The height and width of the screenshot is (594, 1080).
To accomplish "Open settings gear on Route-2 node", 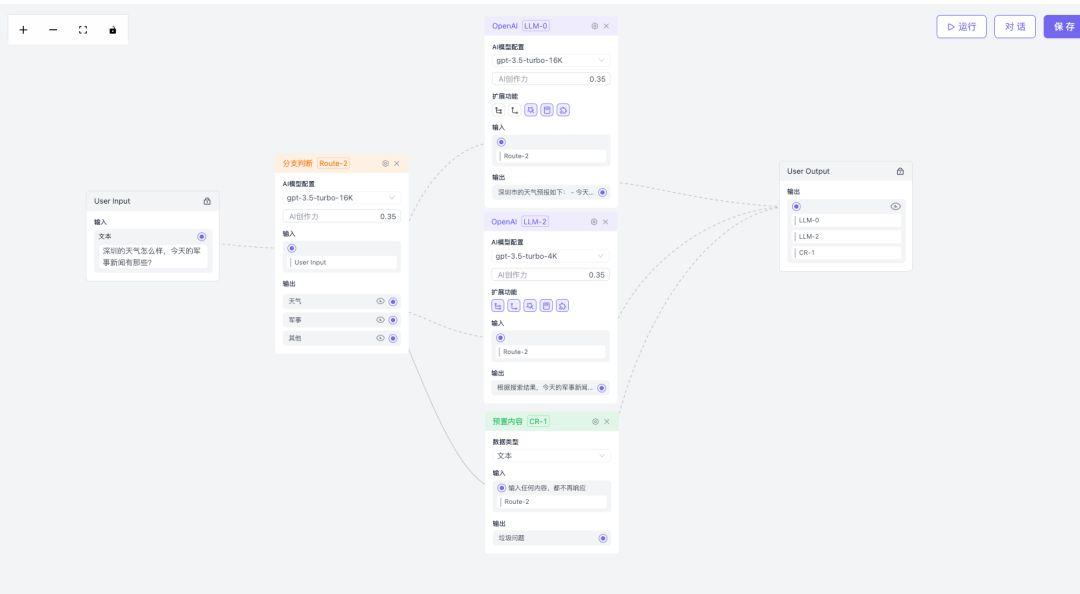I will (385, 163).
